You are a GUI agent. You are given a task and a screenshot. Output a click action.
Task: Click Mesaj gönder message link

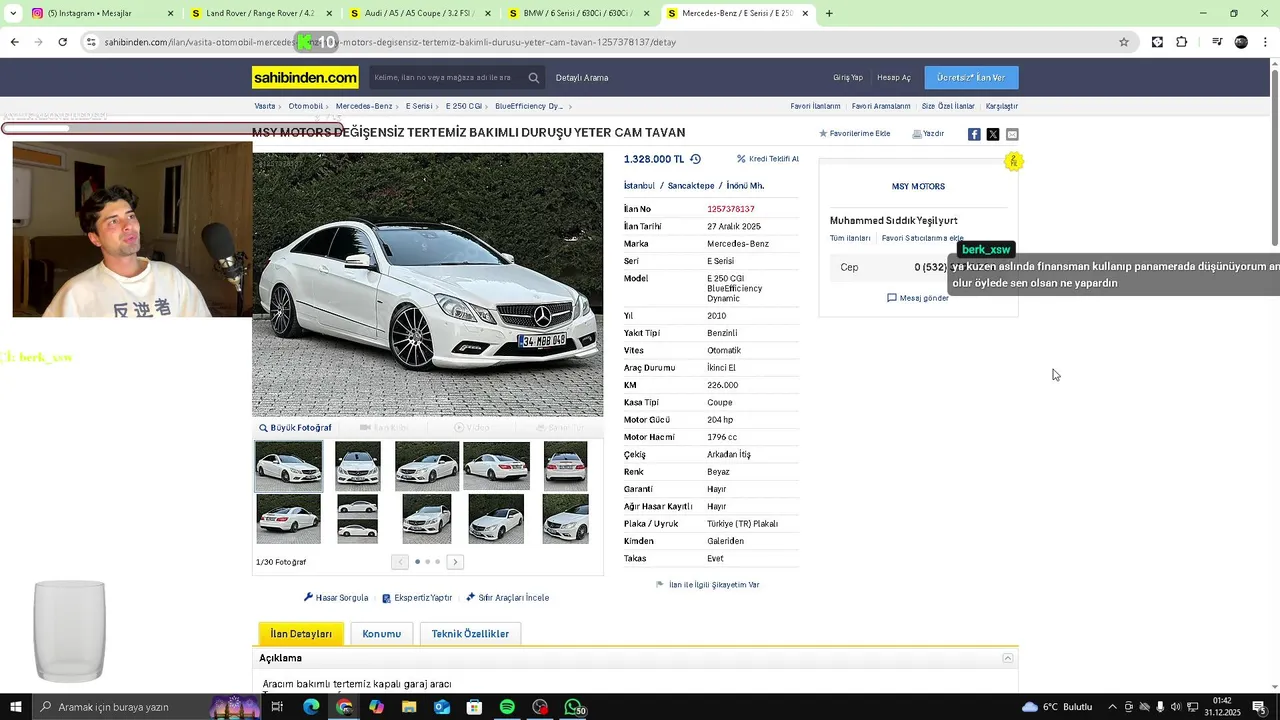click(918, 298)
